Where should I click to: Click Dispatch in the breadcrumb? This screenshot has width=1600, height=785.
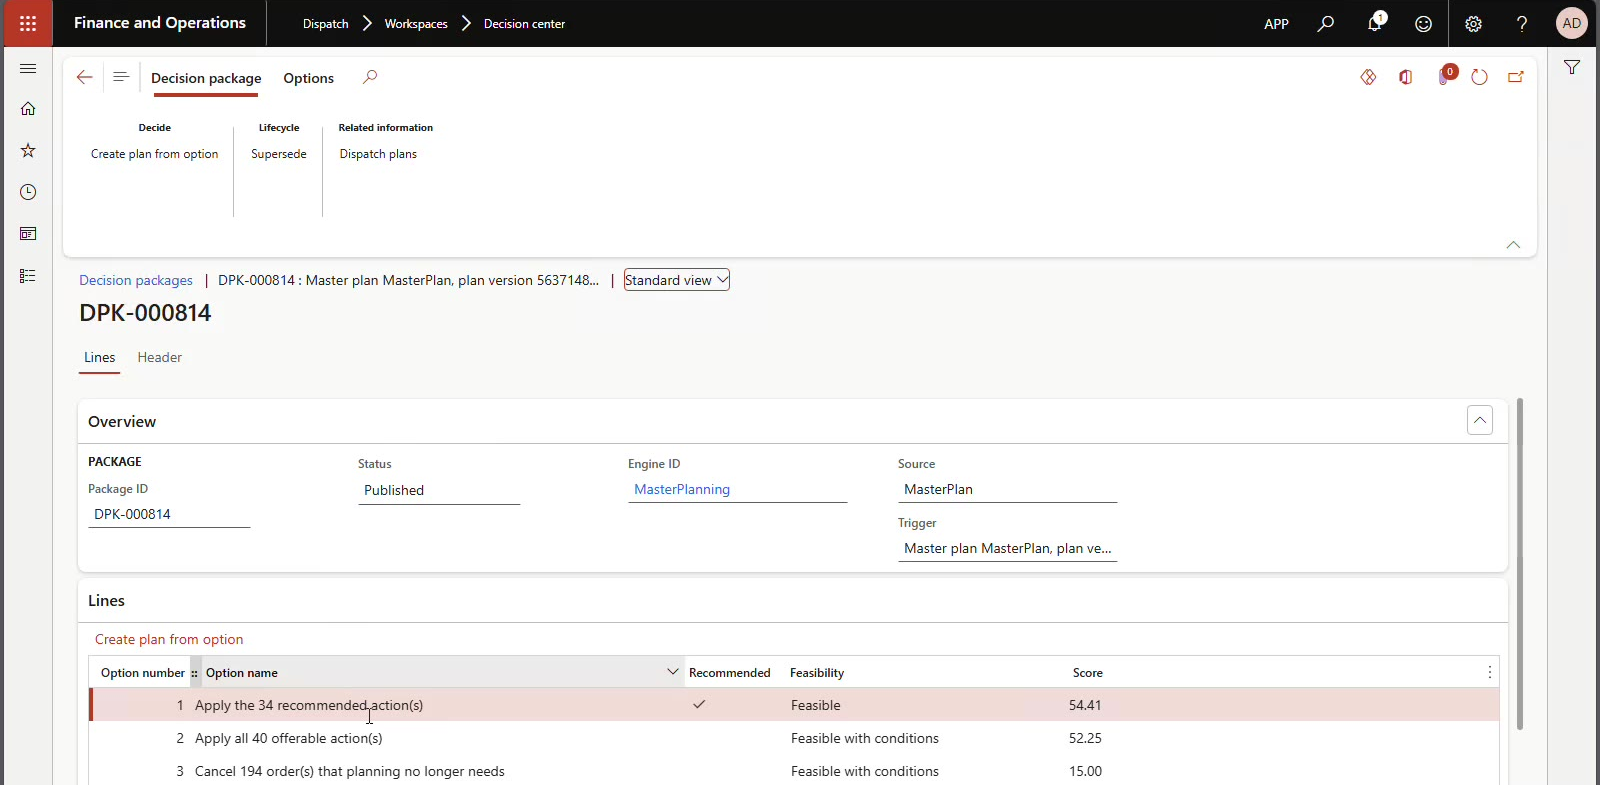pos(326,24)
